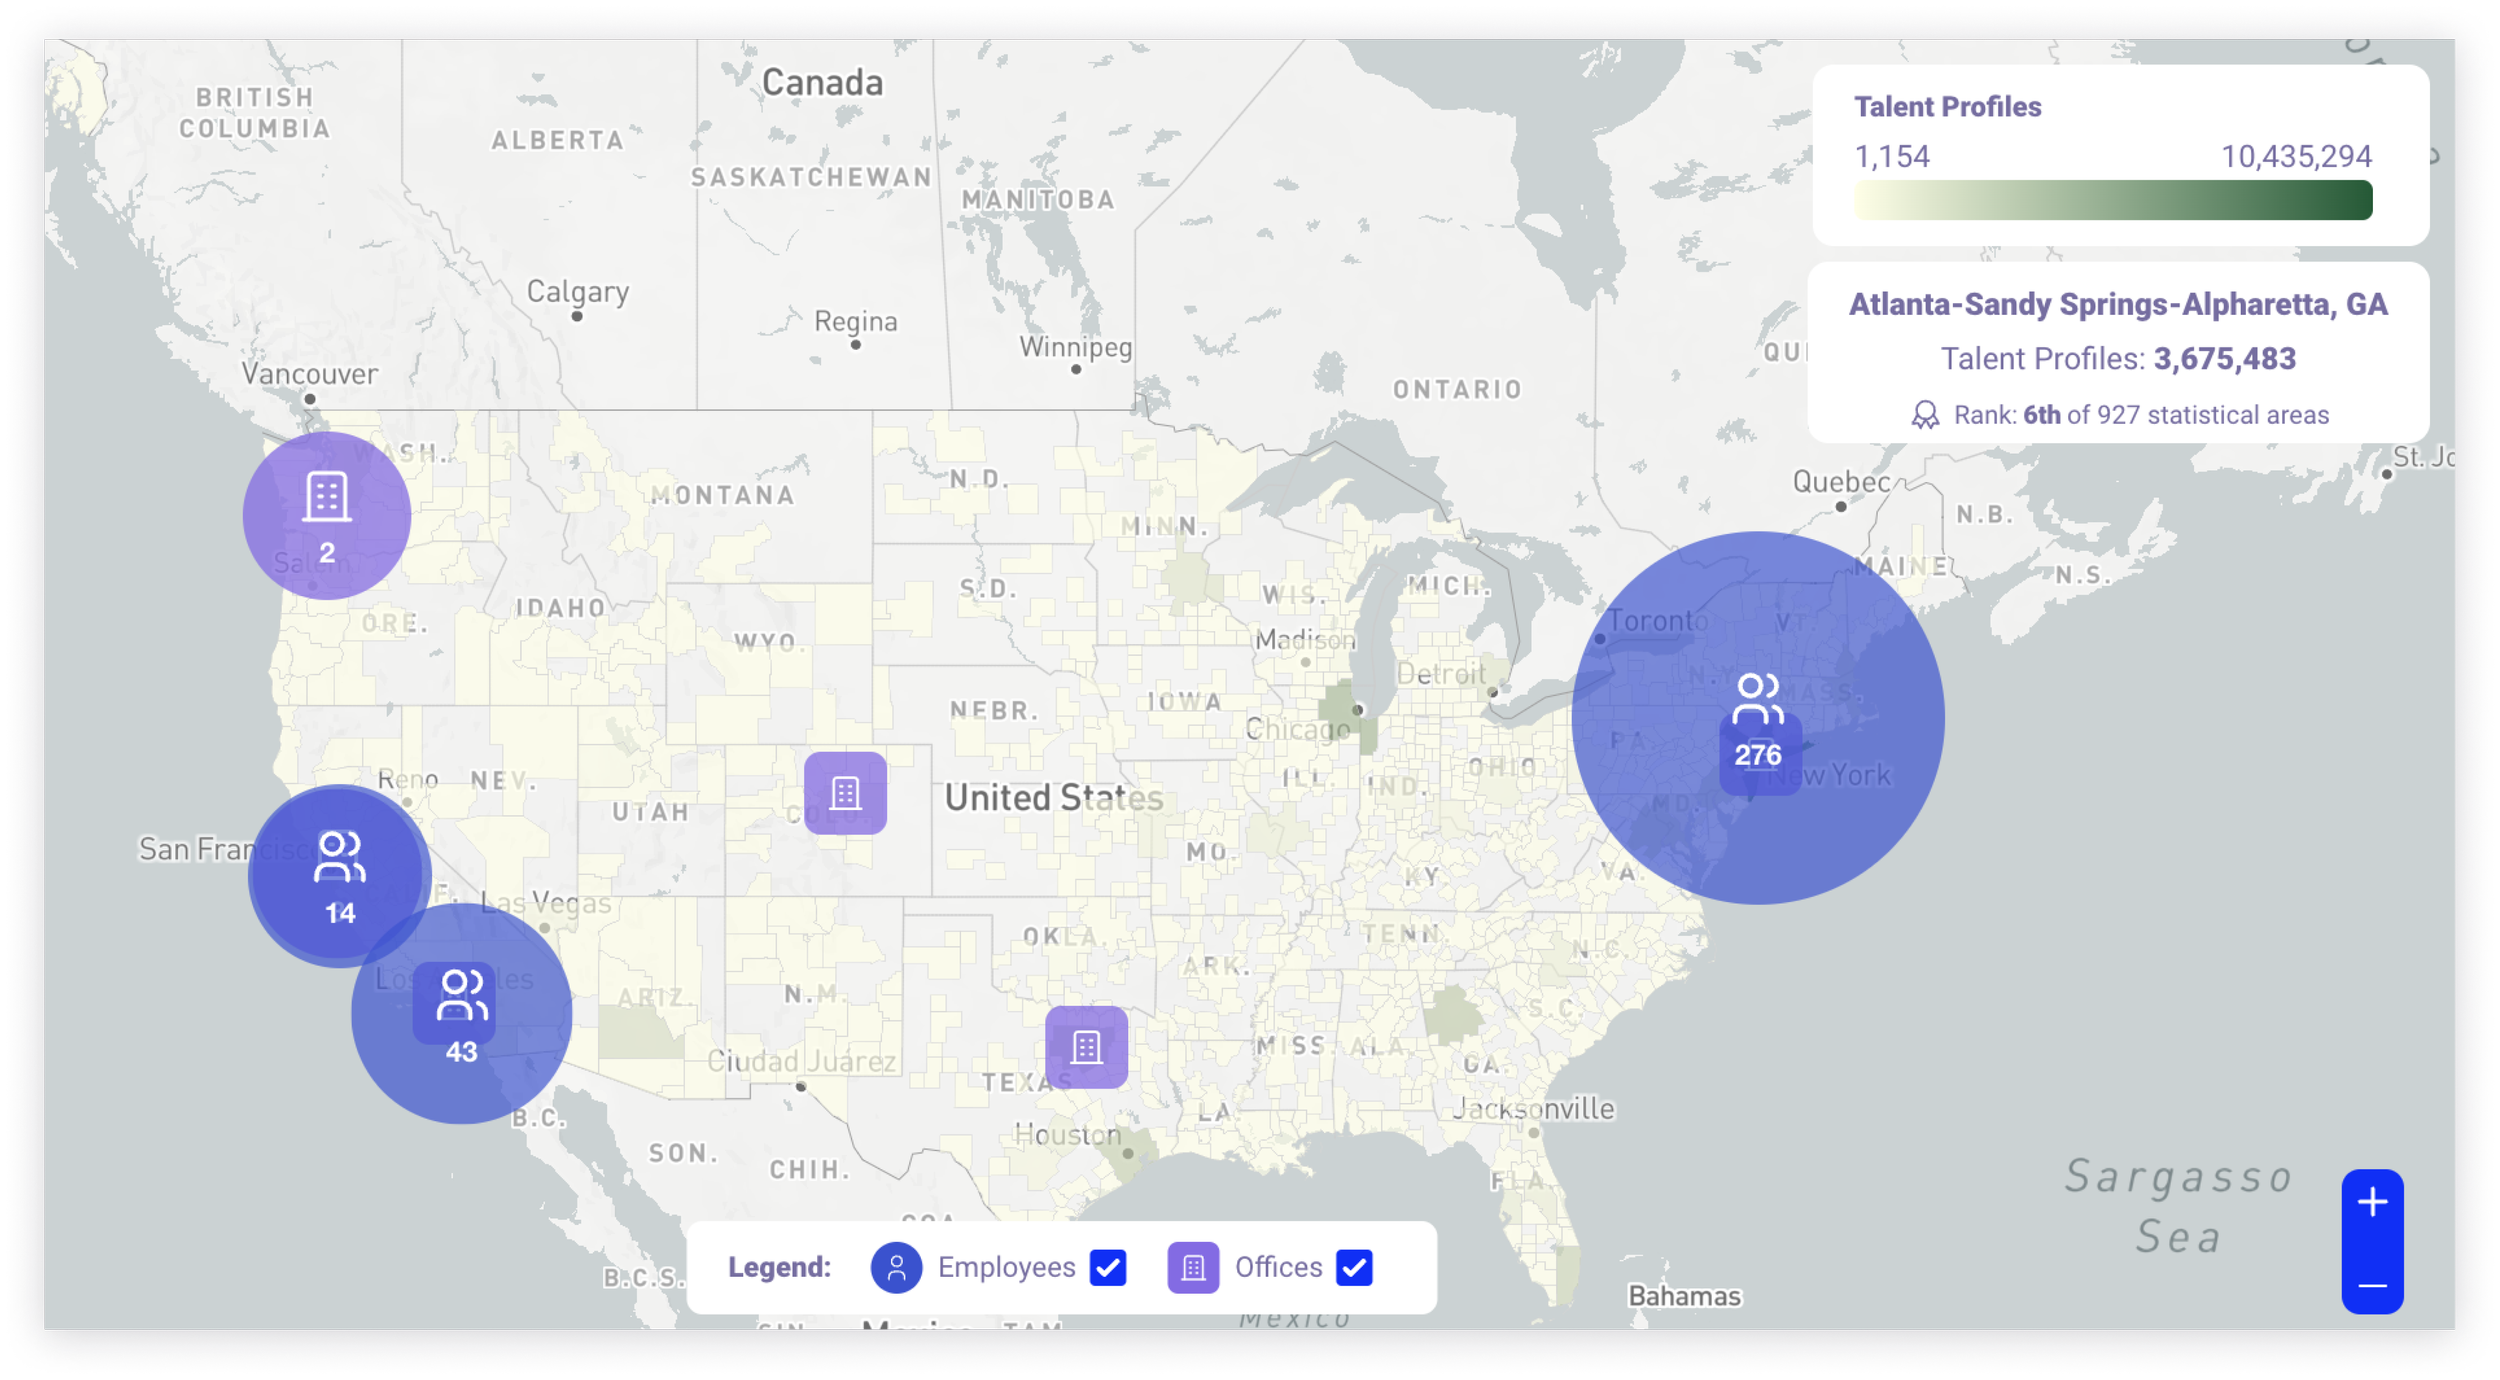Click the Talent Profiles gradient bar

2112,200
